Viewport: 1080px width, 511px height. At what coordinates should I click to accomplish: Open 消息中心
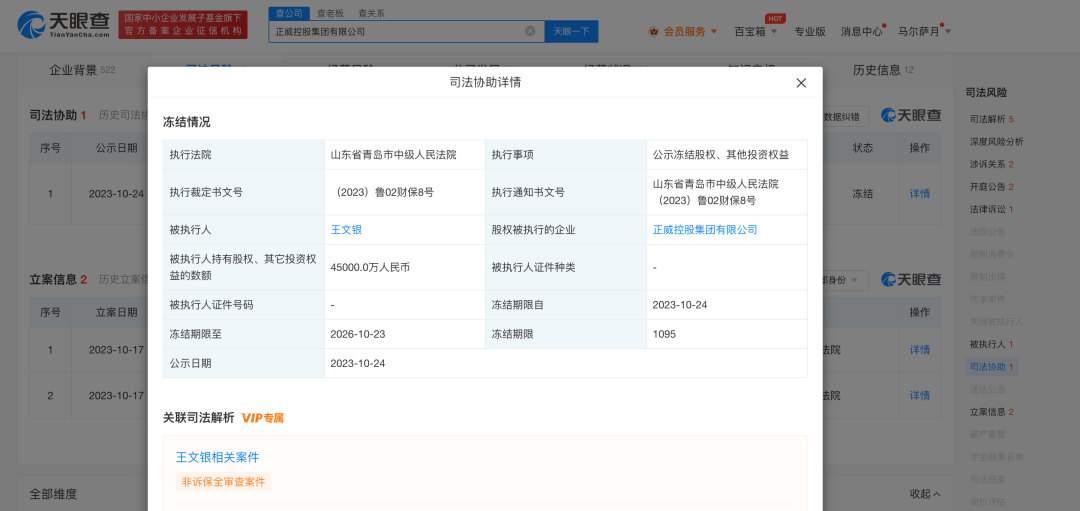(862, 31)
